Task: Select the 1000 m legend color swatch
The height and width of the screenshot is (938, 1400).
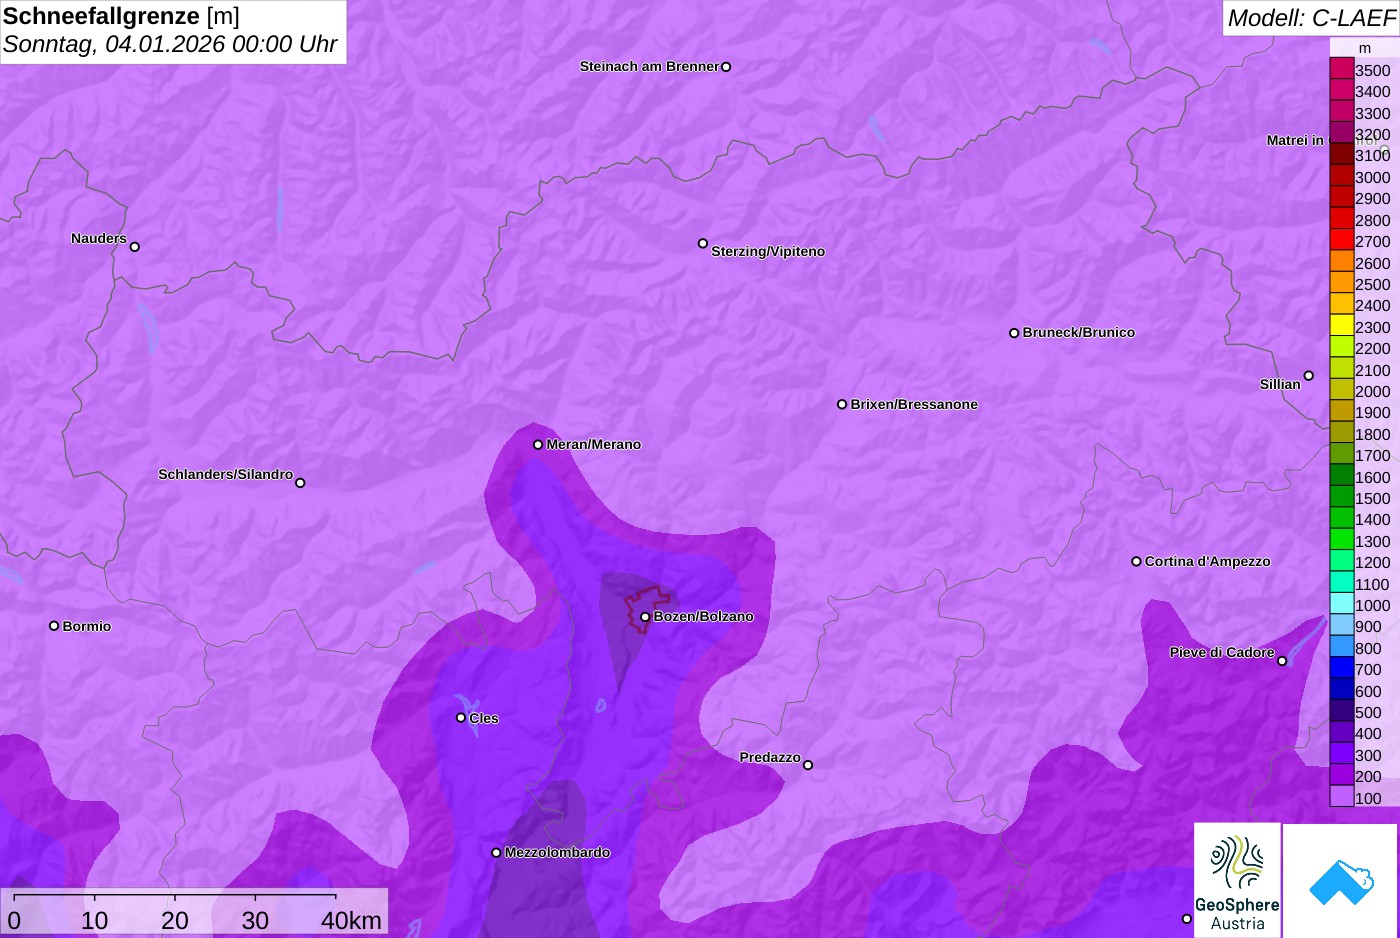Action: (x=1341, y=604)
